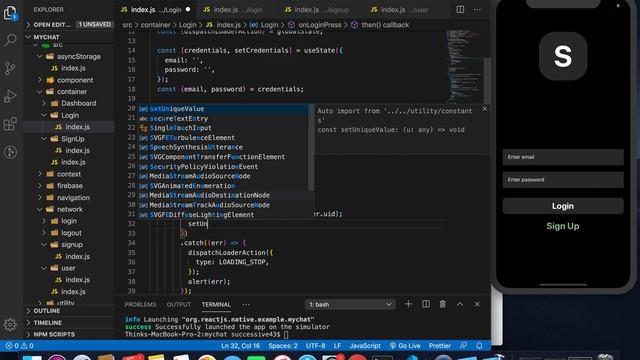Create a new terminal with plus icon

coord(408,304)
